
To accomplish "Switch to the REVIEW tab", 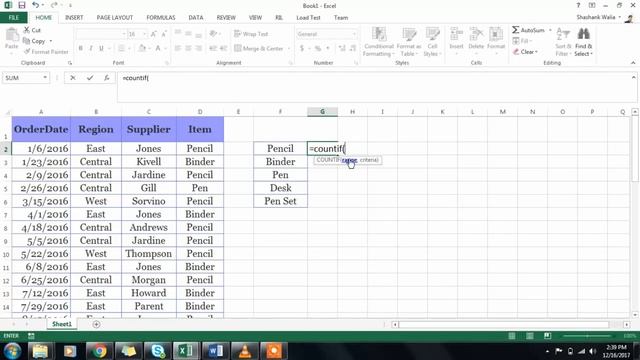I will [x=226, y=18].
